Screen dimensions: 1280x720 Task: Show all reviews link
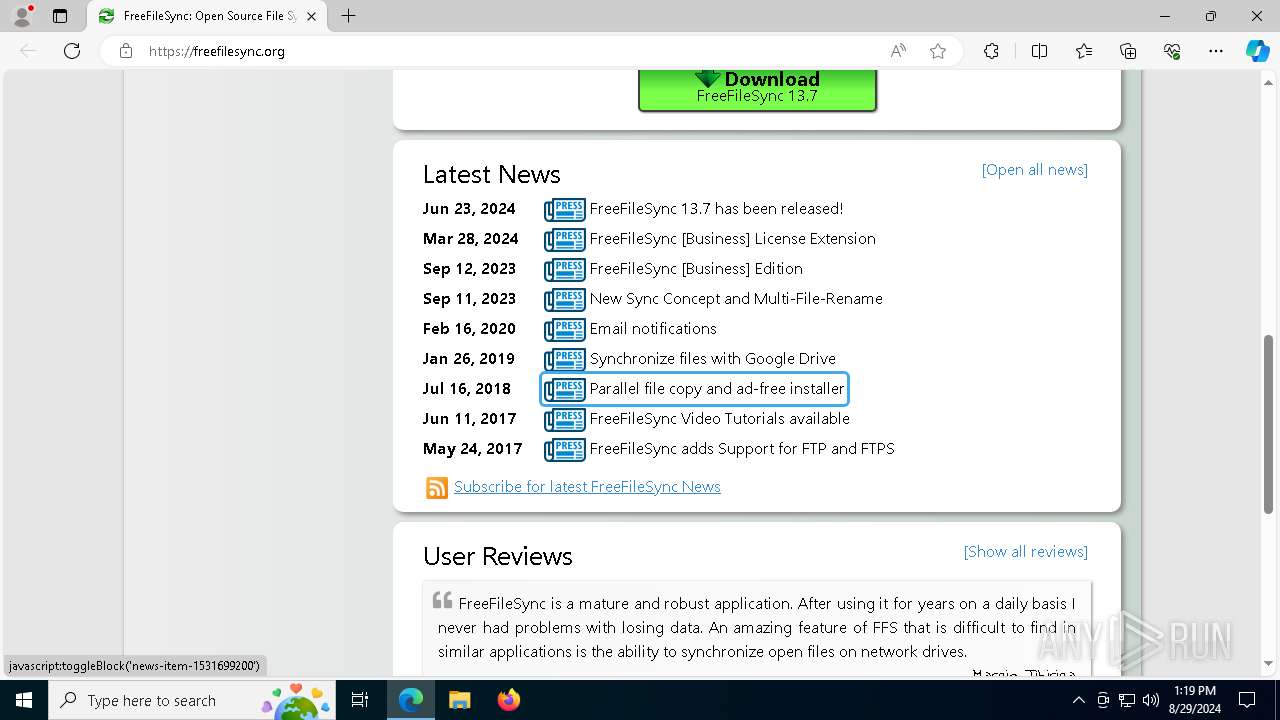(1025, 551)
